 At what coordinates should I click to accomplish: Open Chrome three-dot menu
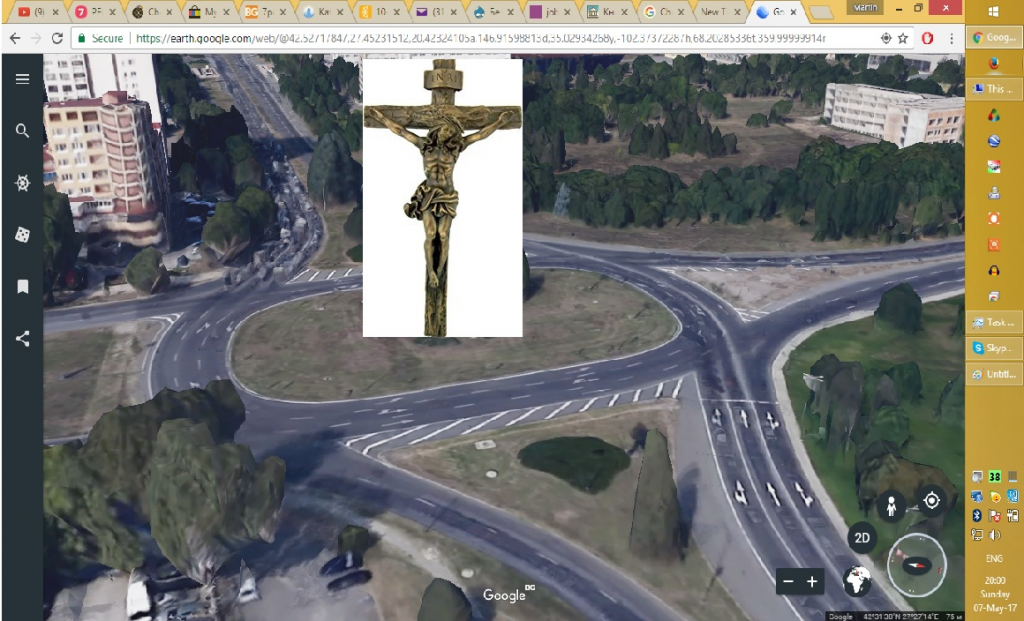(952, 39)
